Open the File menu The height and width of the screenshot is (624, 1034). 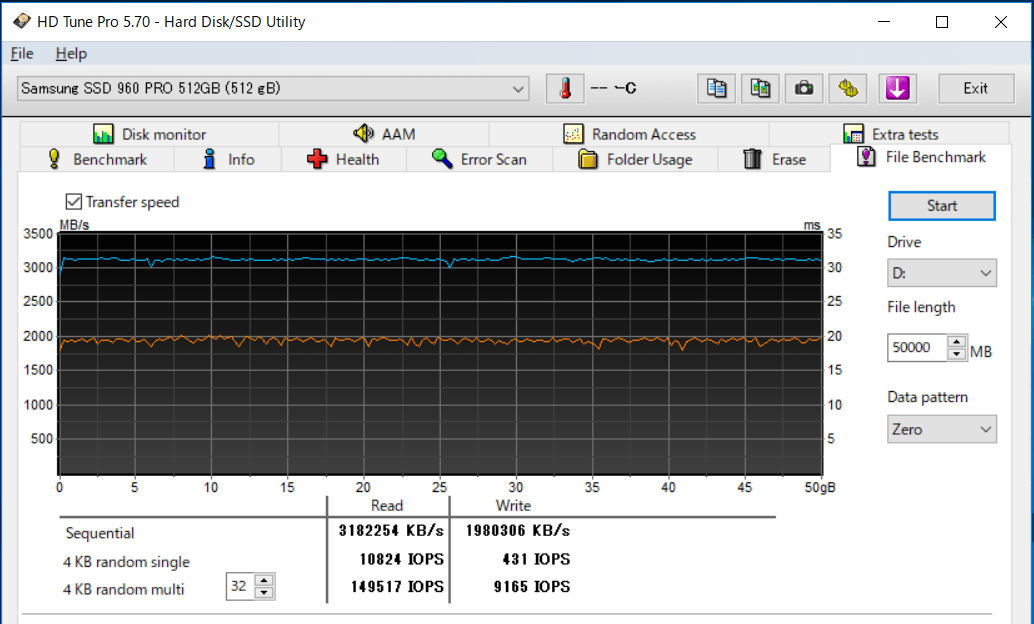click(22, 53)
